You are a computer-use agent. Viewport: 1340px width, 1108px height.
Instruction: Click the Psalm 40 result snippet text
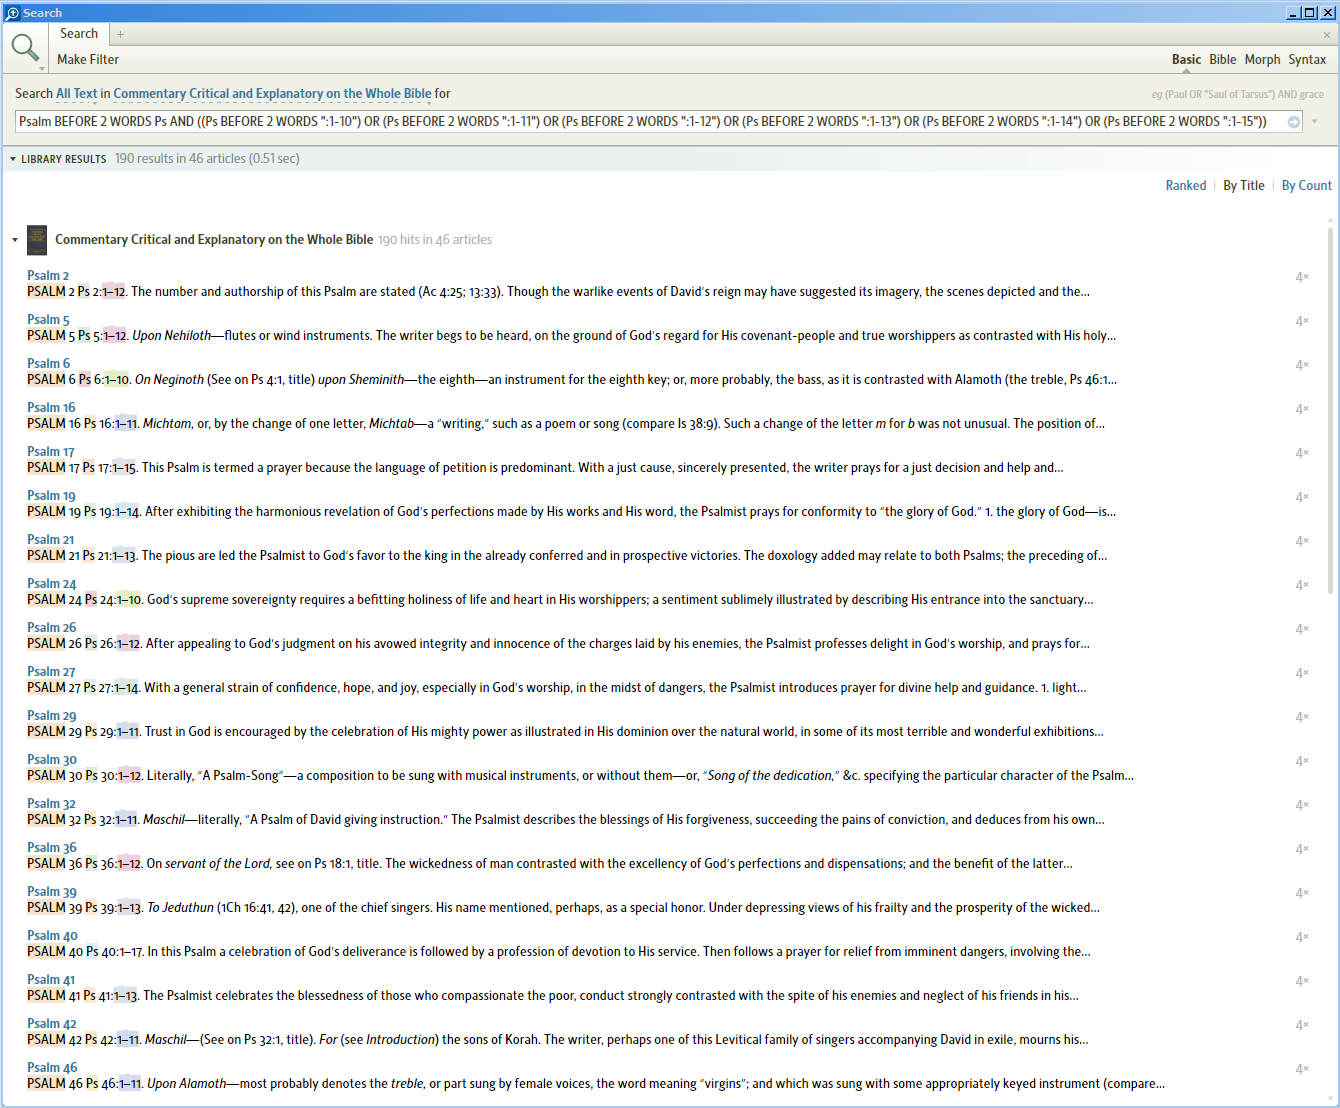tap(559, 951)
